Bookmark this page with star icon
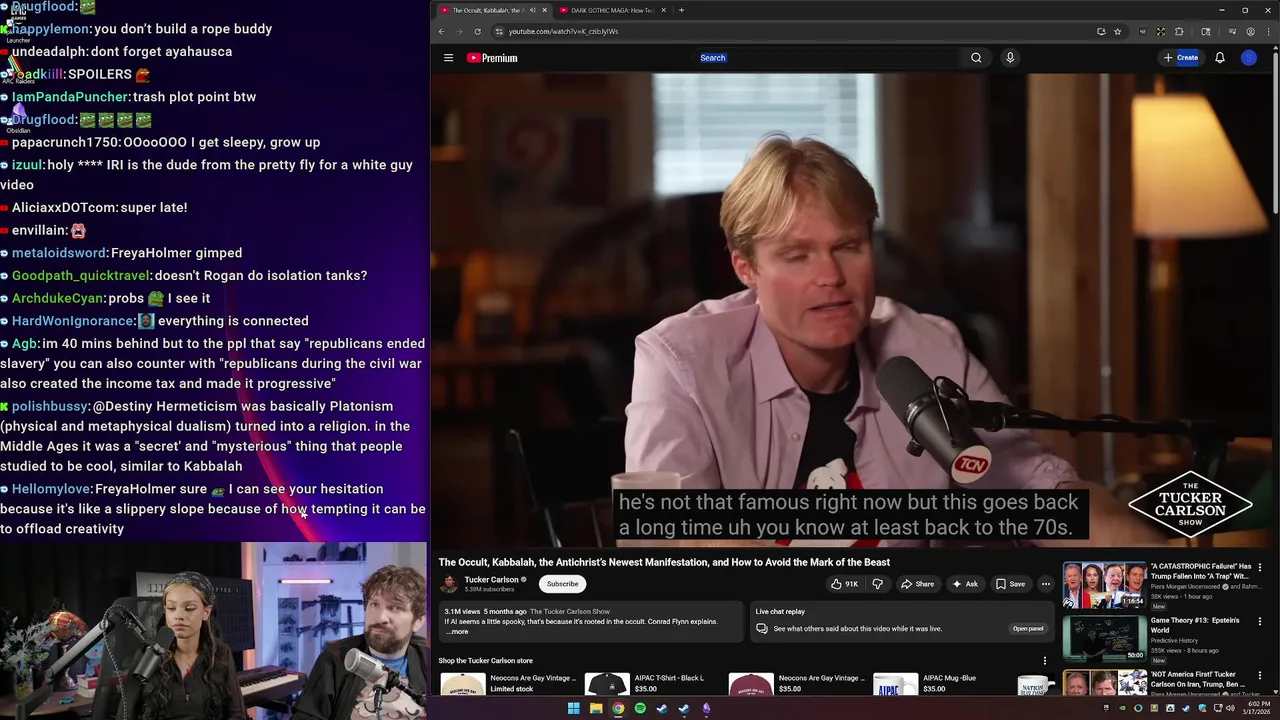This screenshot has height=720, width=1280. pos(1117,31)
